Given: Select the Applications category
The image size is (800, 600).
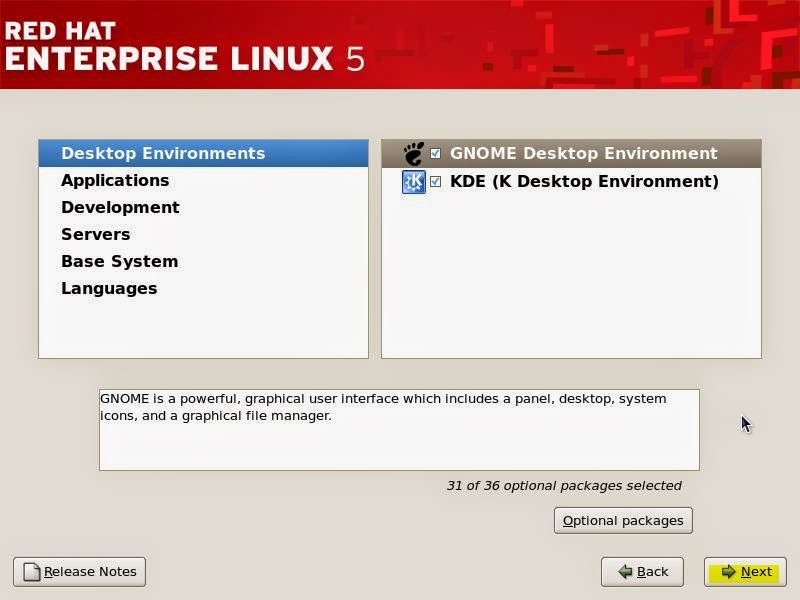Looking at the screenshot, I should click(115, 180).
